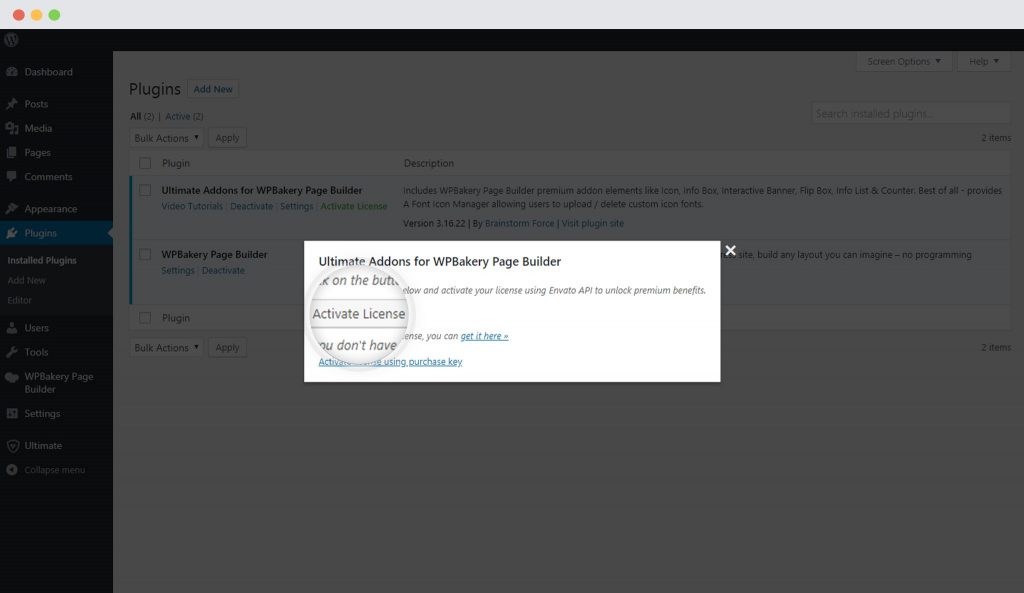This screenshot has width=1024, height=593.
Task: Click the green Activate License row link
Action: click(x=353, y=206)
